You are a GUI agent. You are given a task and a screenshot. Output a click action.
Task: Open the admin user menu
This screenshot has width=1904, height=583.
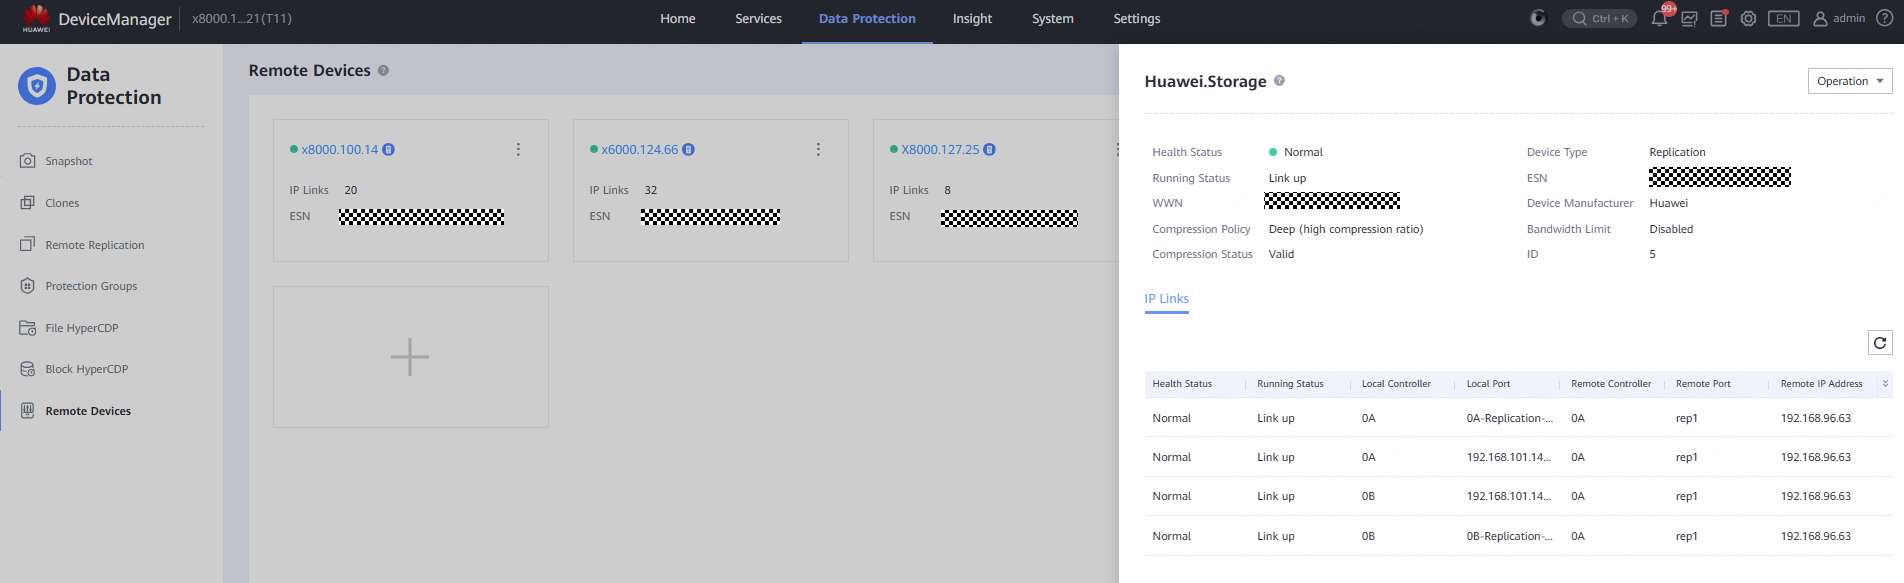coord(1839,19)
